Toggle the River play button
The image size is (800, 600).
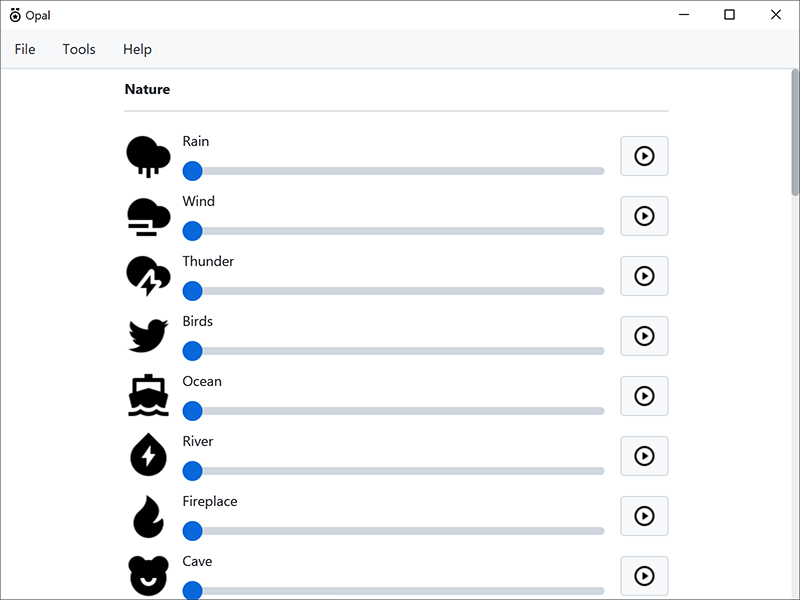point(644,456)
